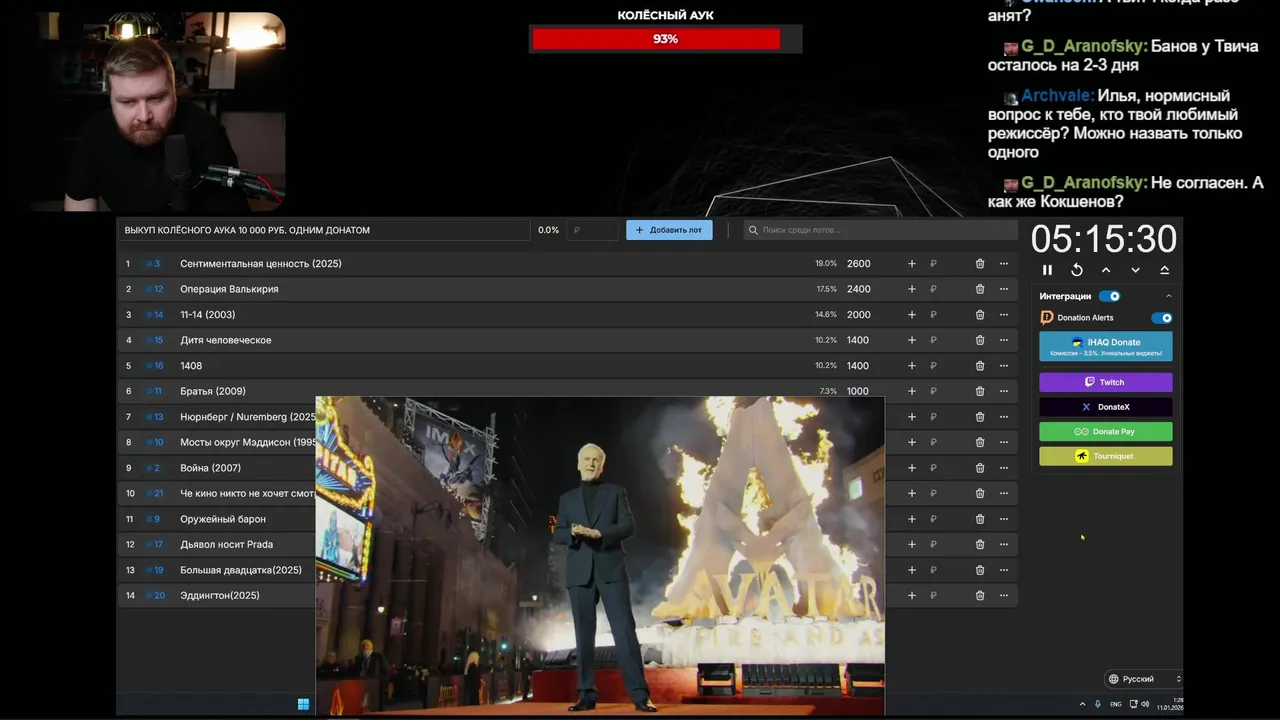The height and width of the screenshot is (720, 1280).
Task: Connect the DonateX integration
Action: [x=1106, y=407]
